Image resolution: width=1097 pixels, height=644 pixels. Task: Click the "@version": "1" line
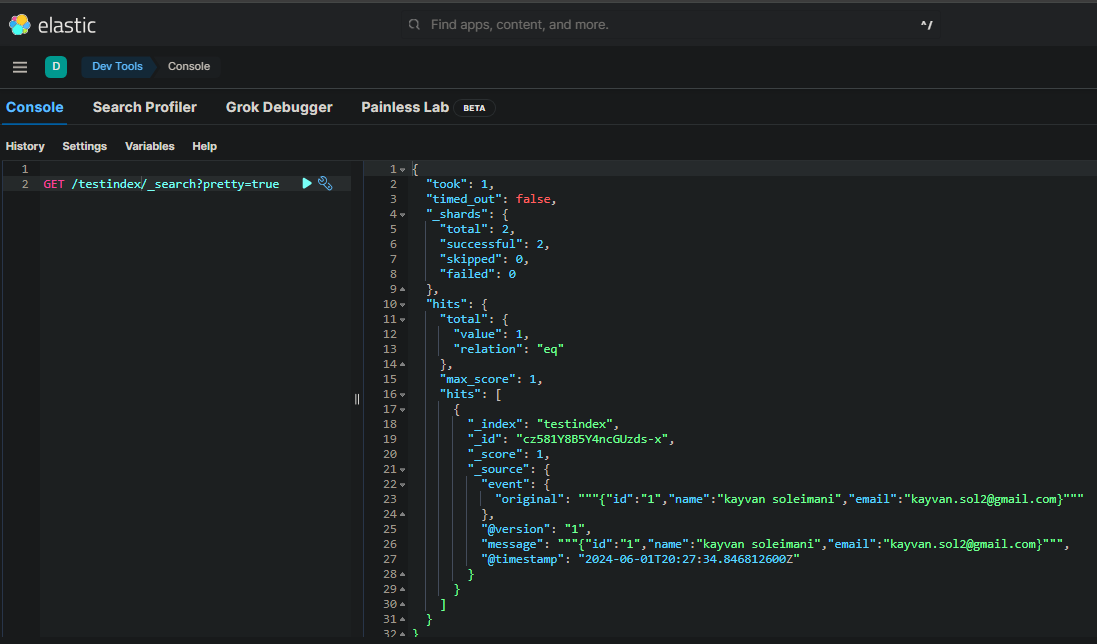(x=536, y=529)
